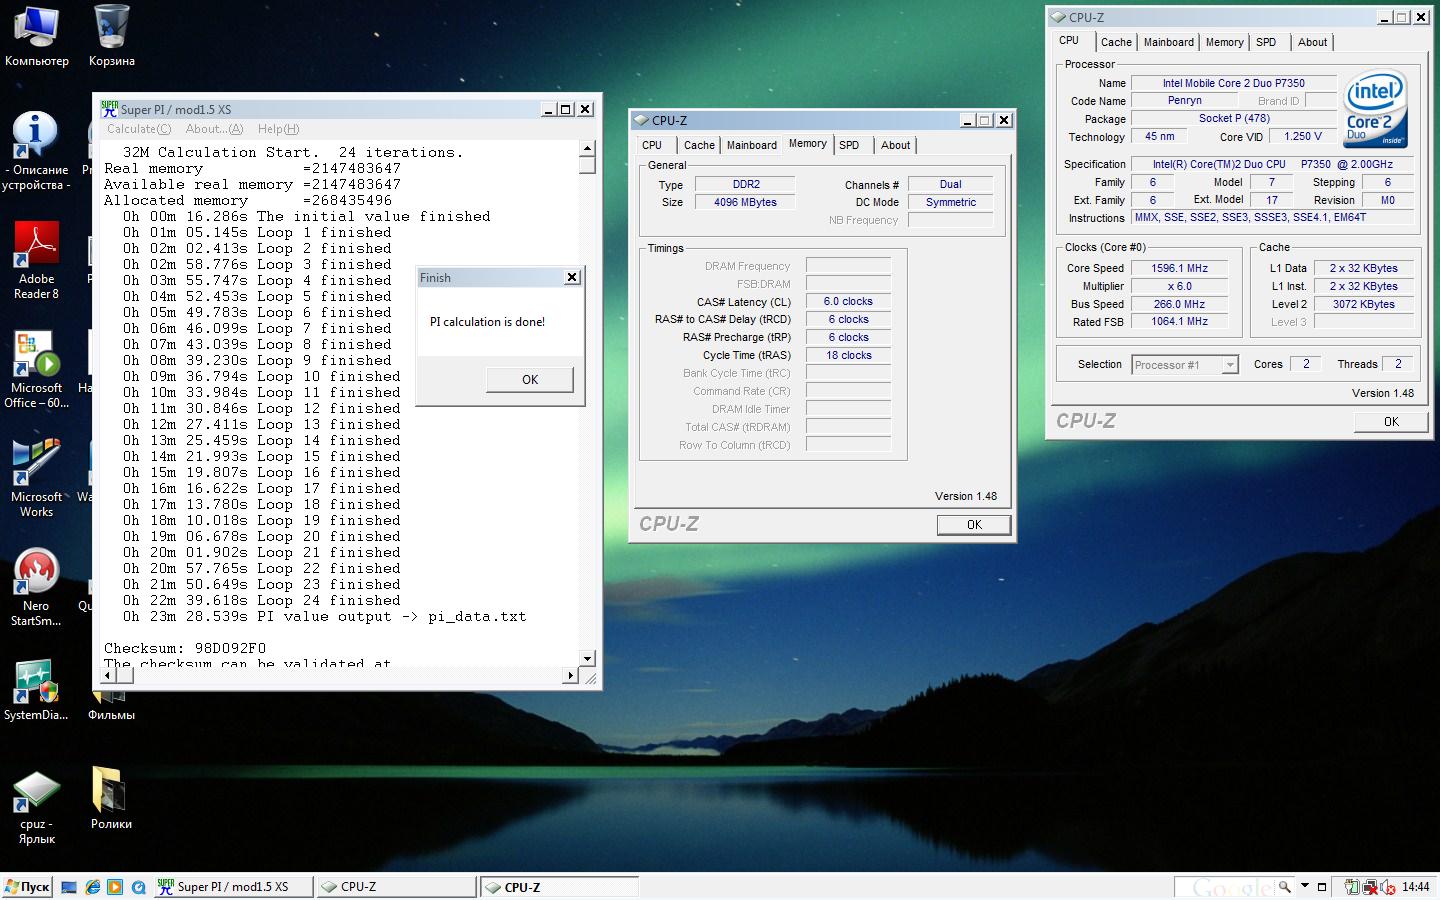Click the Rated FSB value 1064.1 MHz
1440x900 pixels.
click(x=1180, y=321)
